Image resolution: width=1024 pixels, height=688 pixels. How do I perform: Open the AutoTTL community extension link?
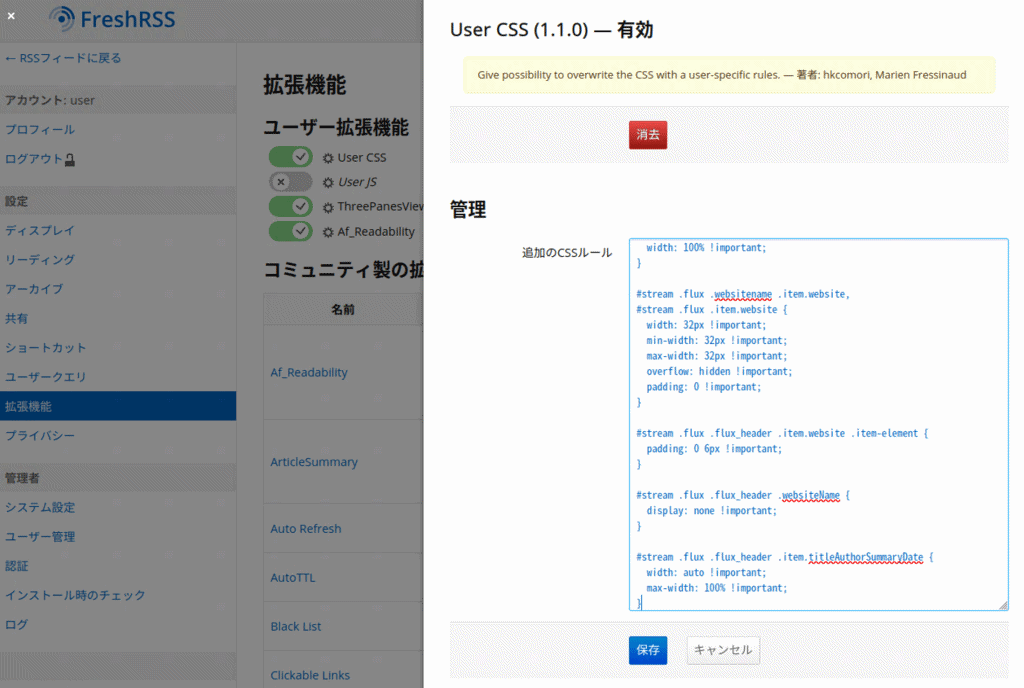(292, 578)
